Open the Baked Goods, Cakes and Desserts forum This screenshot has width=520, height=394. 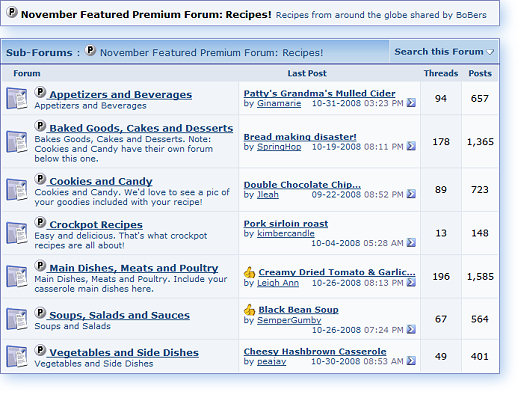click(x=141, y=128)
